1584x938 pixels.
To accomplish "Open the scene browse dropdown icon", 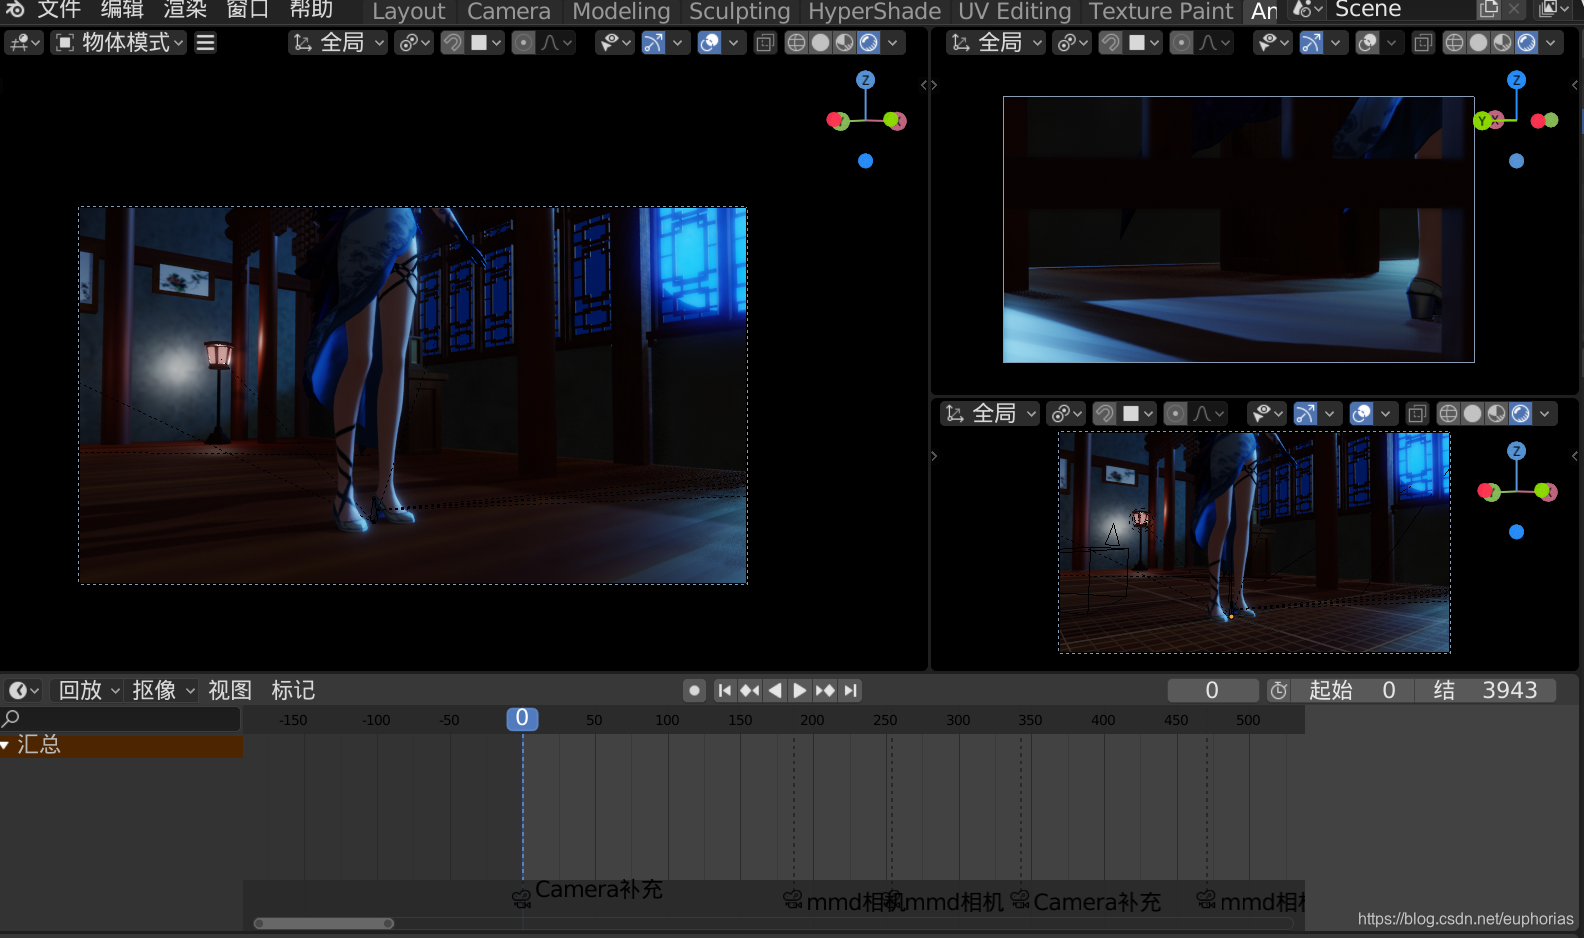I will coord(1307,10).
